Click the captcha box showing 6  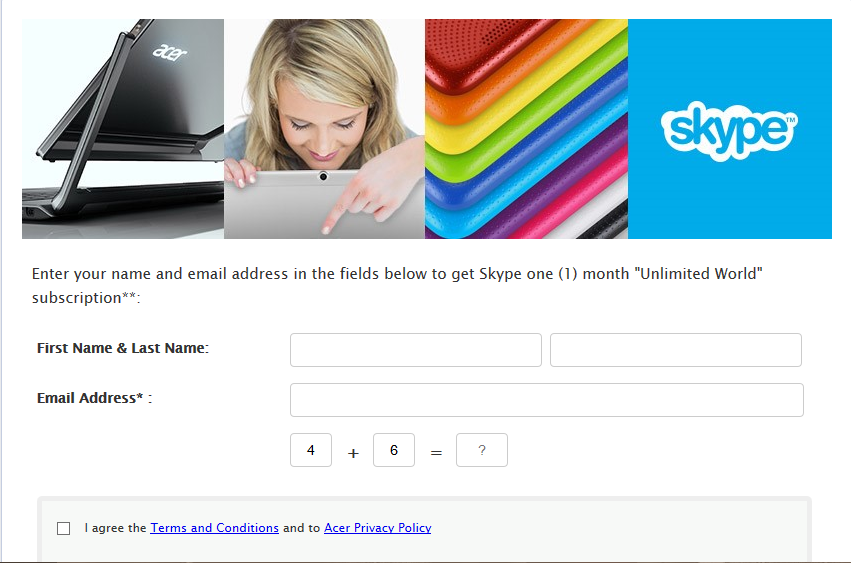pyautogui.click(x=394, y=450)
